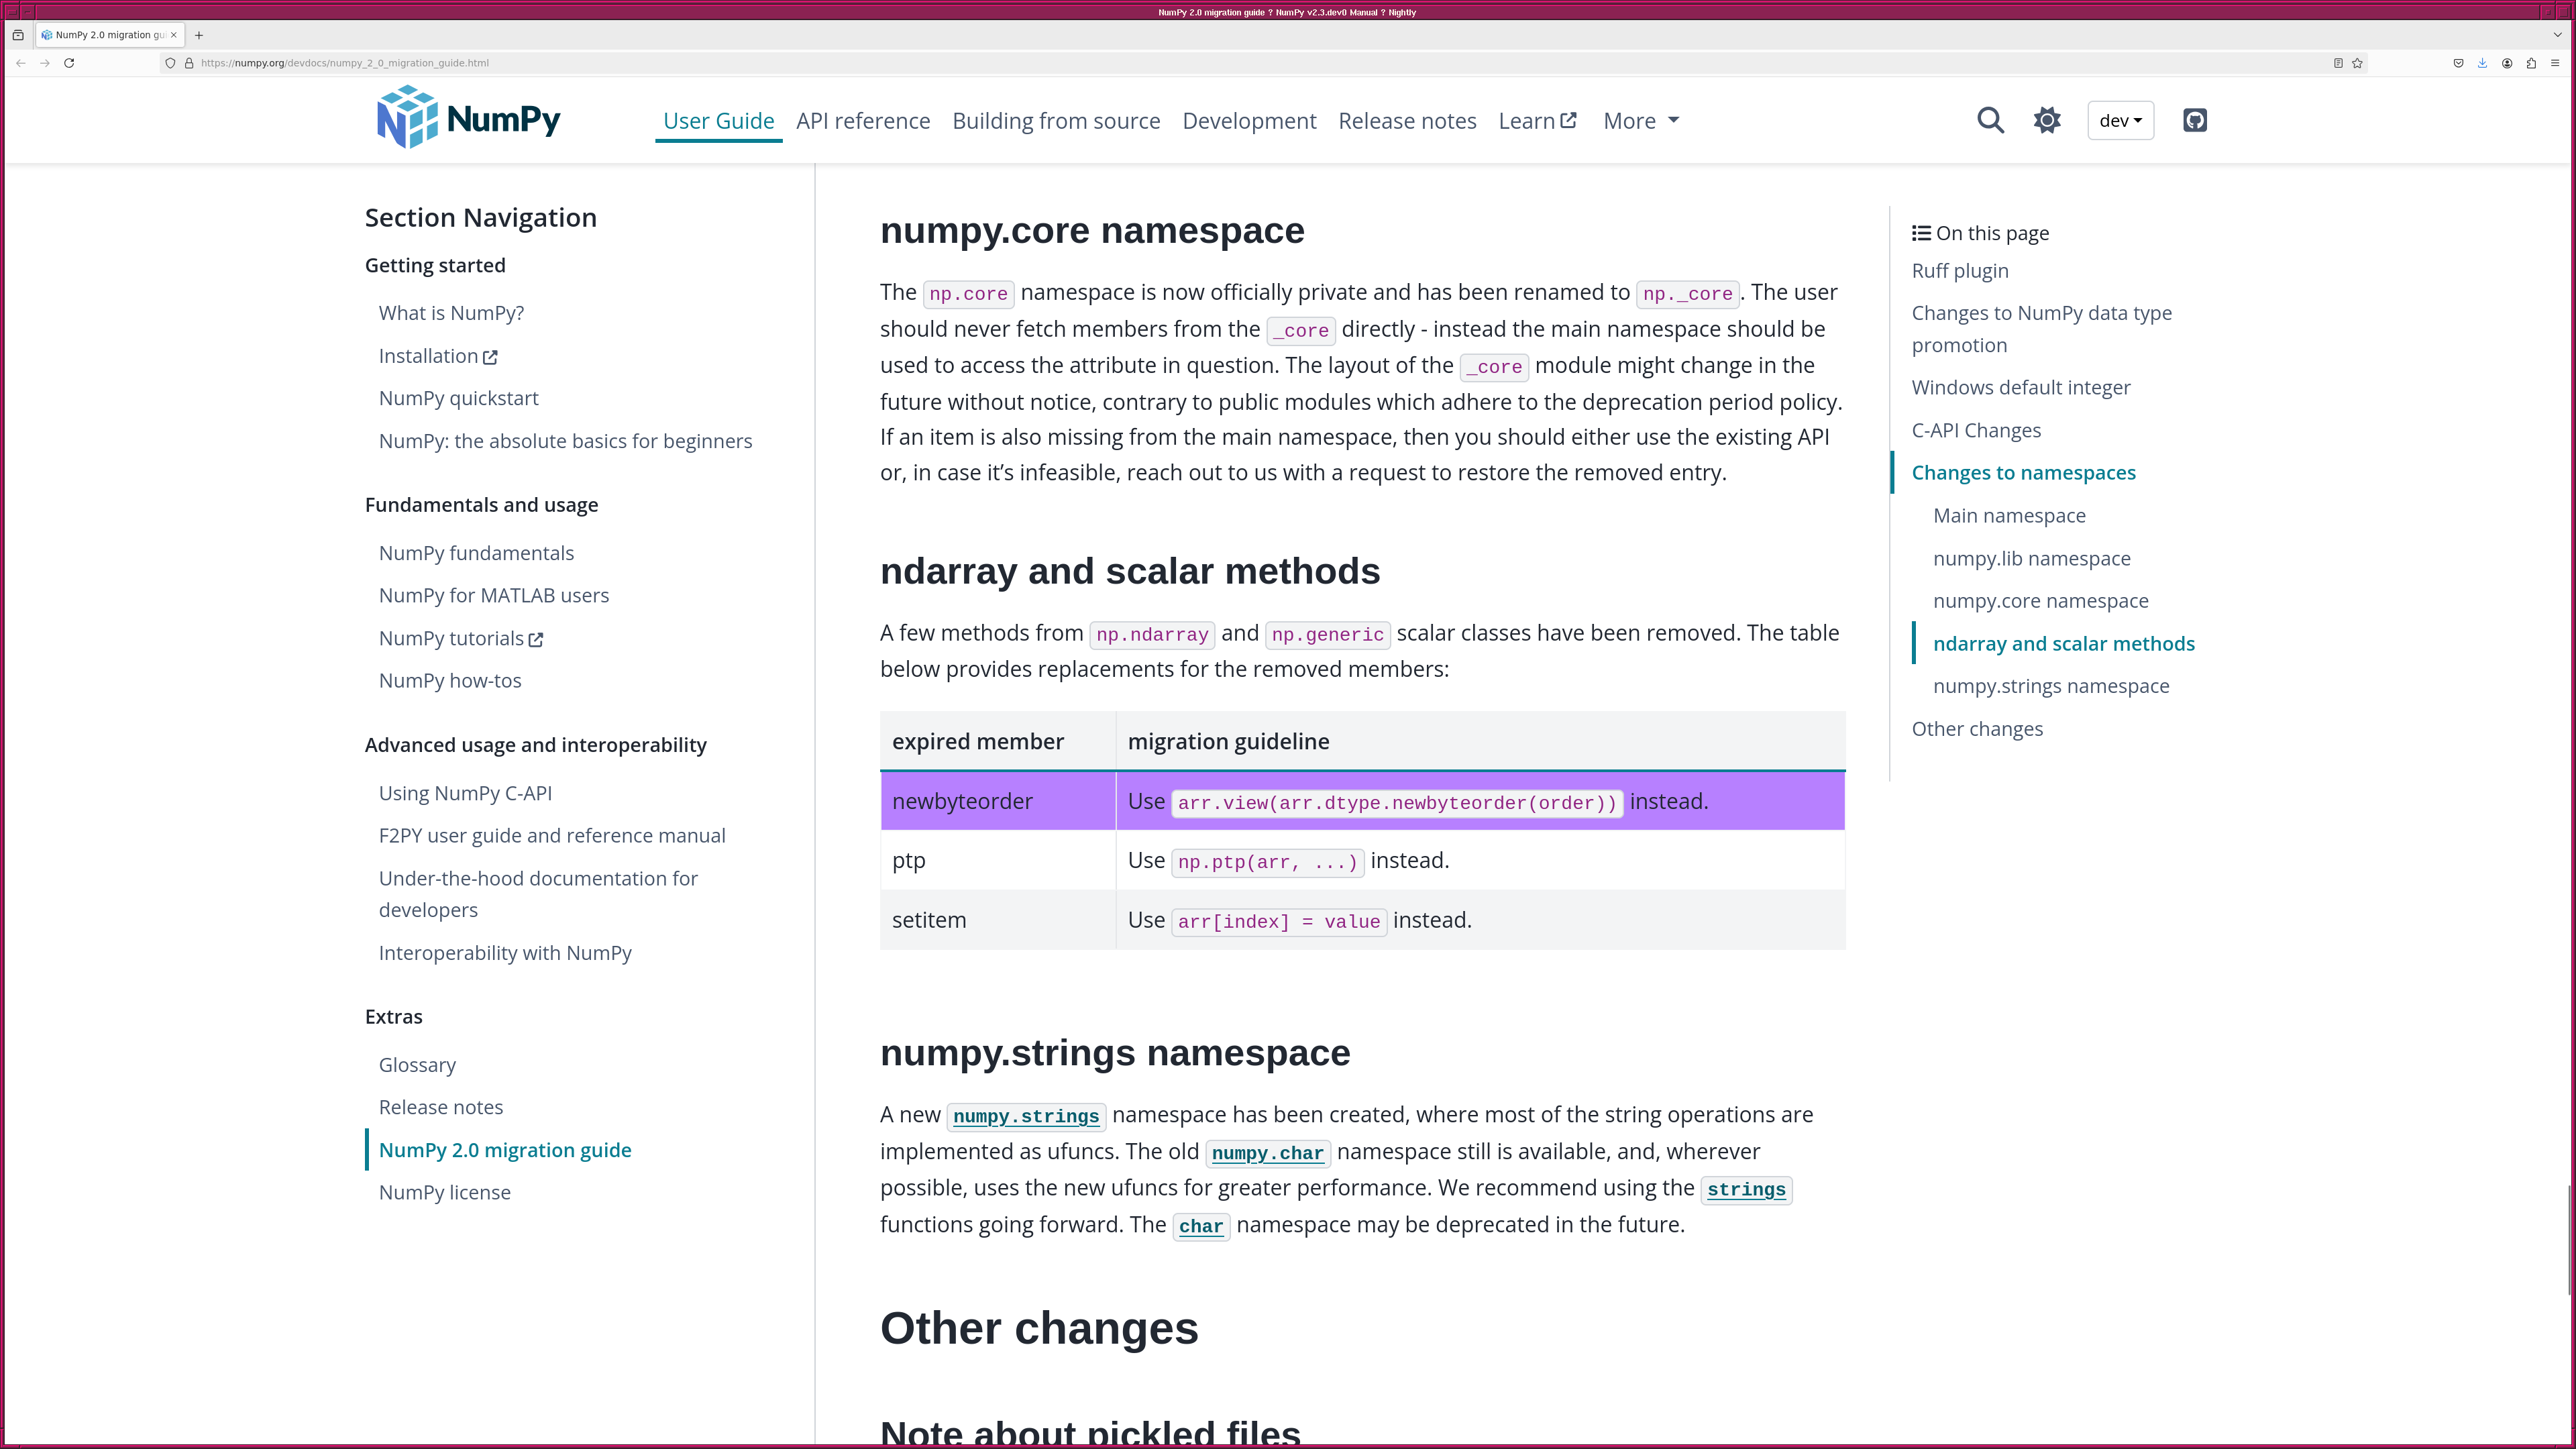Open Firefox downloads panel
This screenshot has height=1449, width=2576.
click(x=2482, y=63)
